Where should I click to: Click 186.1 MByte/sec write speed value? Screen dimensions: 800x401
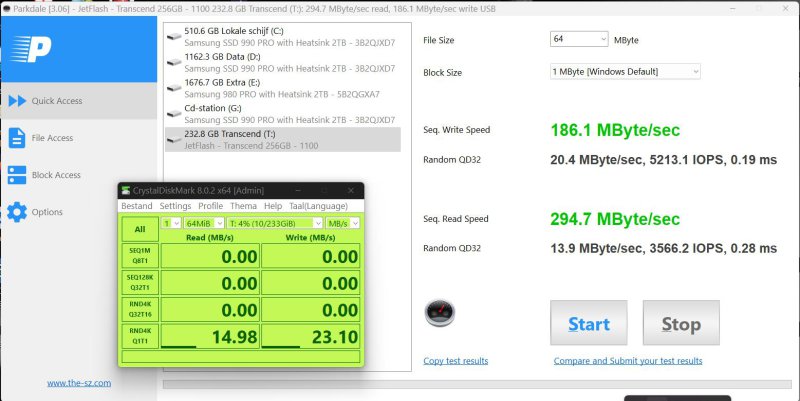[615, 130]
